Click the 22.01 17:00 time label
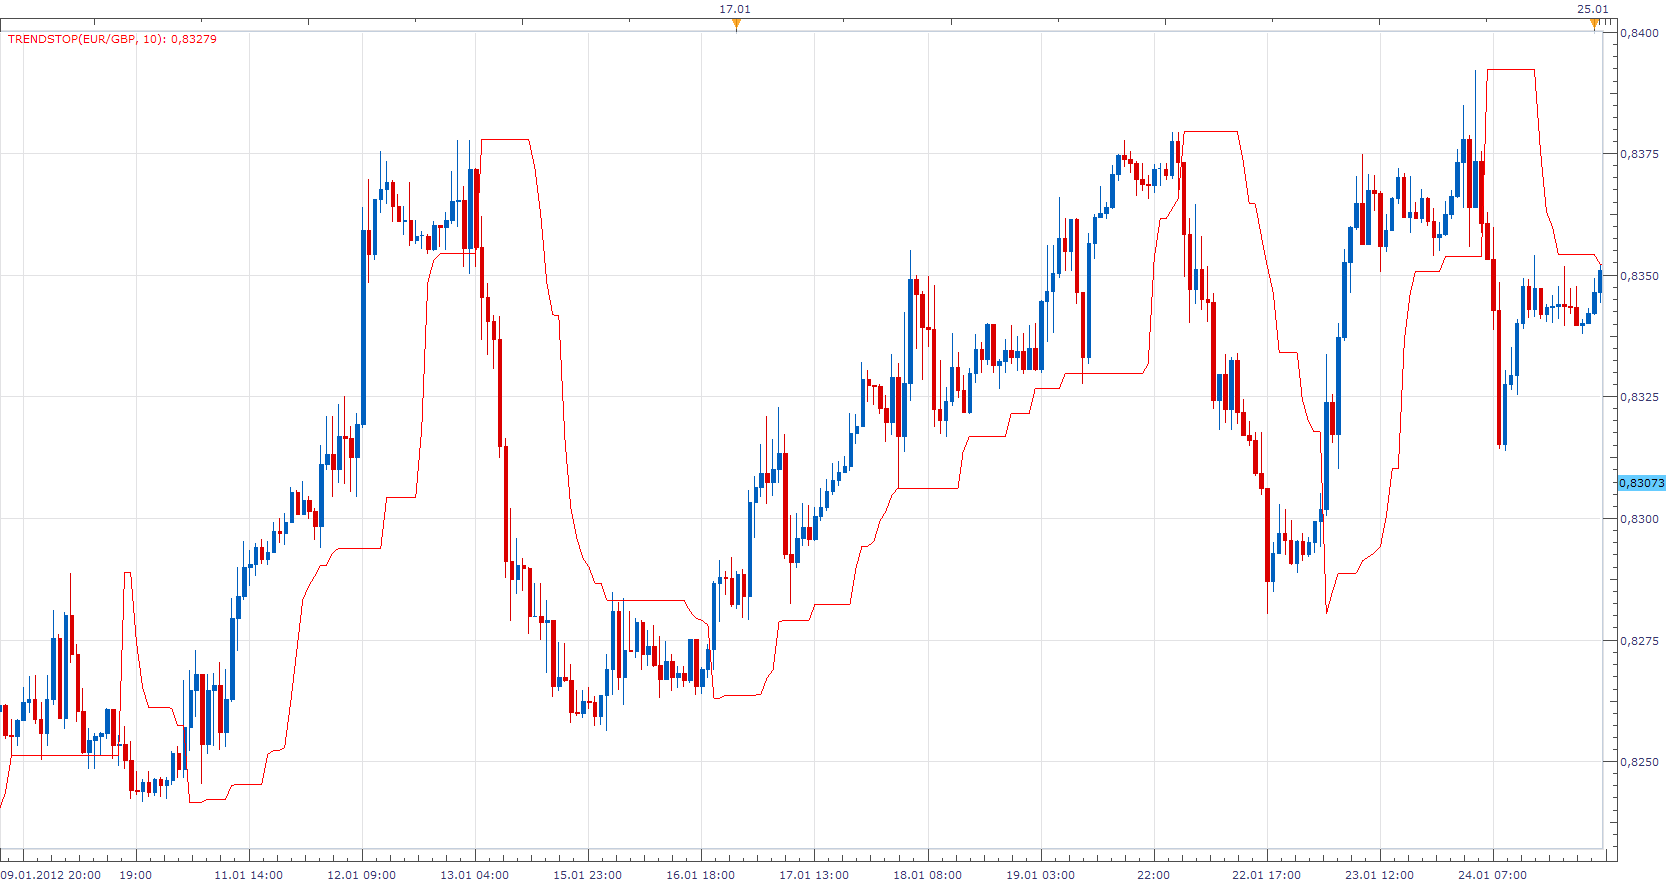This screenshot has height=886, width=1674. pyautogui.click(x=1266, y=875)
